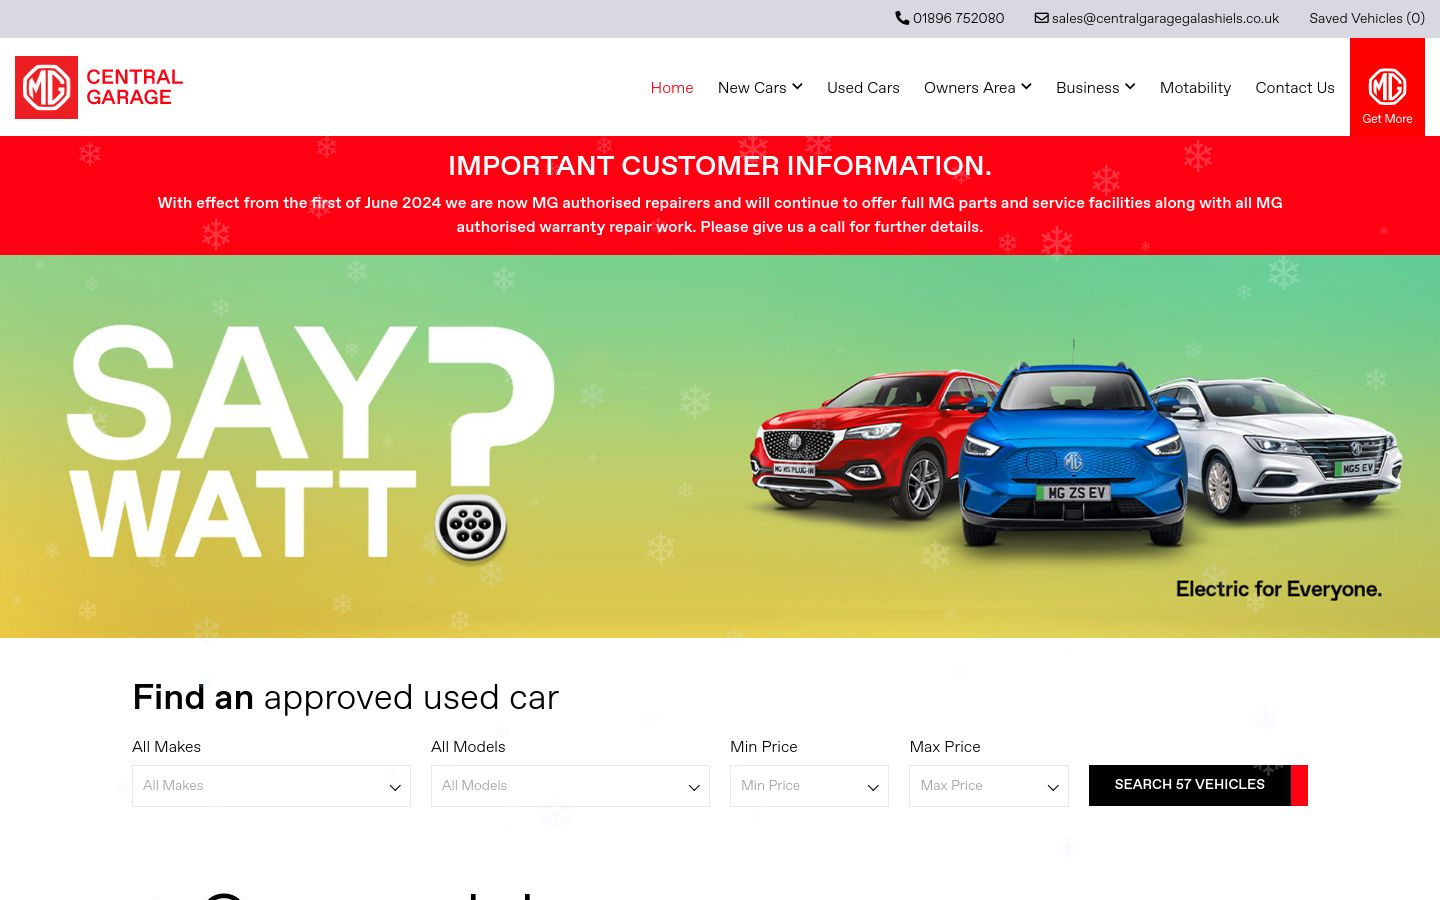Expand the Owners Area chevron arrow

[1026, 87]
